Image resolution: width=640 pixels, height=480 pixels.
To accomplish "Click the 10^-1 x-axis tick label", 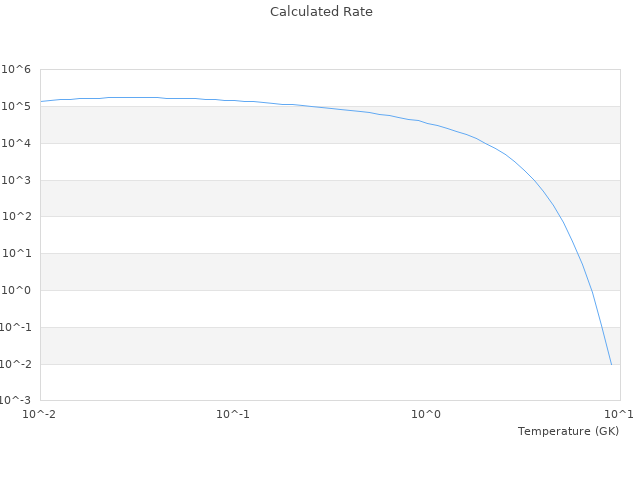I will tap(233, 414).
